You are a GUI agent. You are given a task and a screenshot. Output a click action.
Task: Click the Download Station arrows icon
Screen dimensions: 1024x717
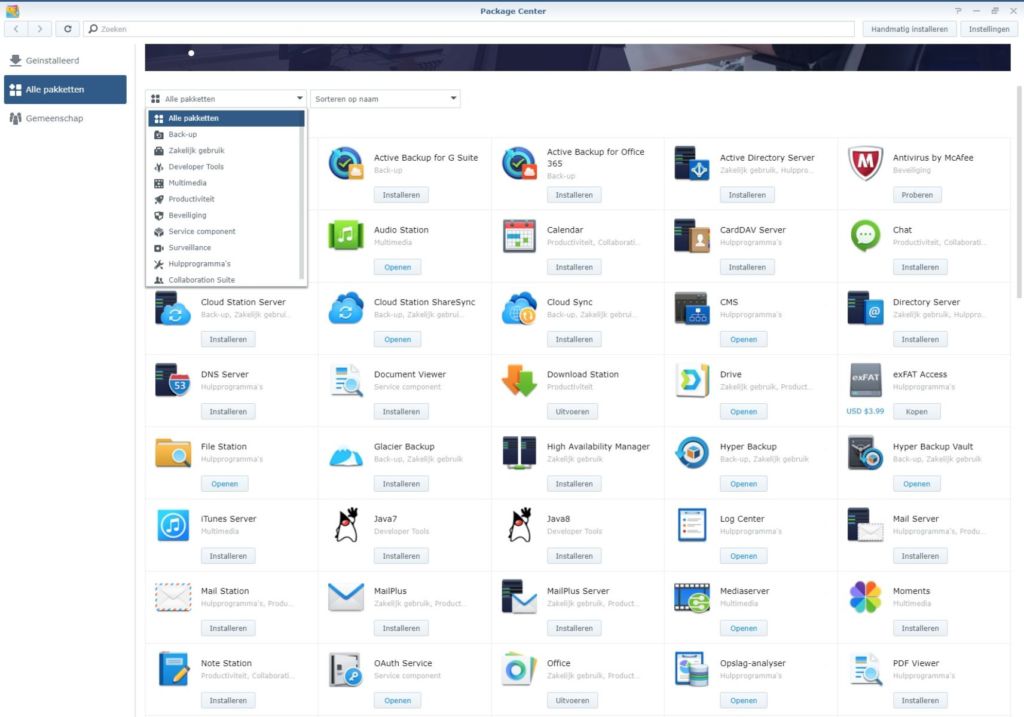click(519, 380)
